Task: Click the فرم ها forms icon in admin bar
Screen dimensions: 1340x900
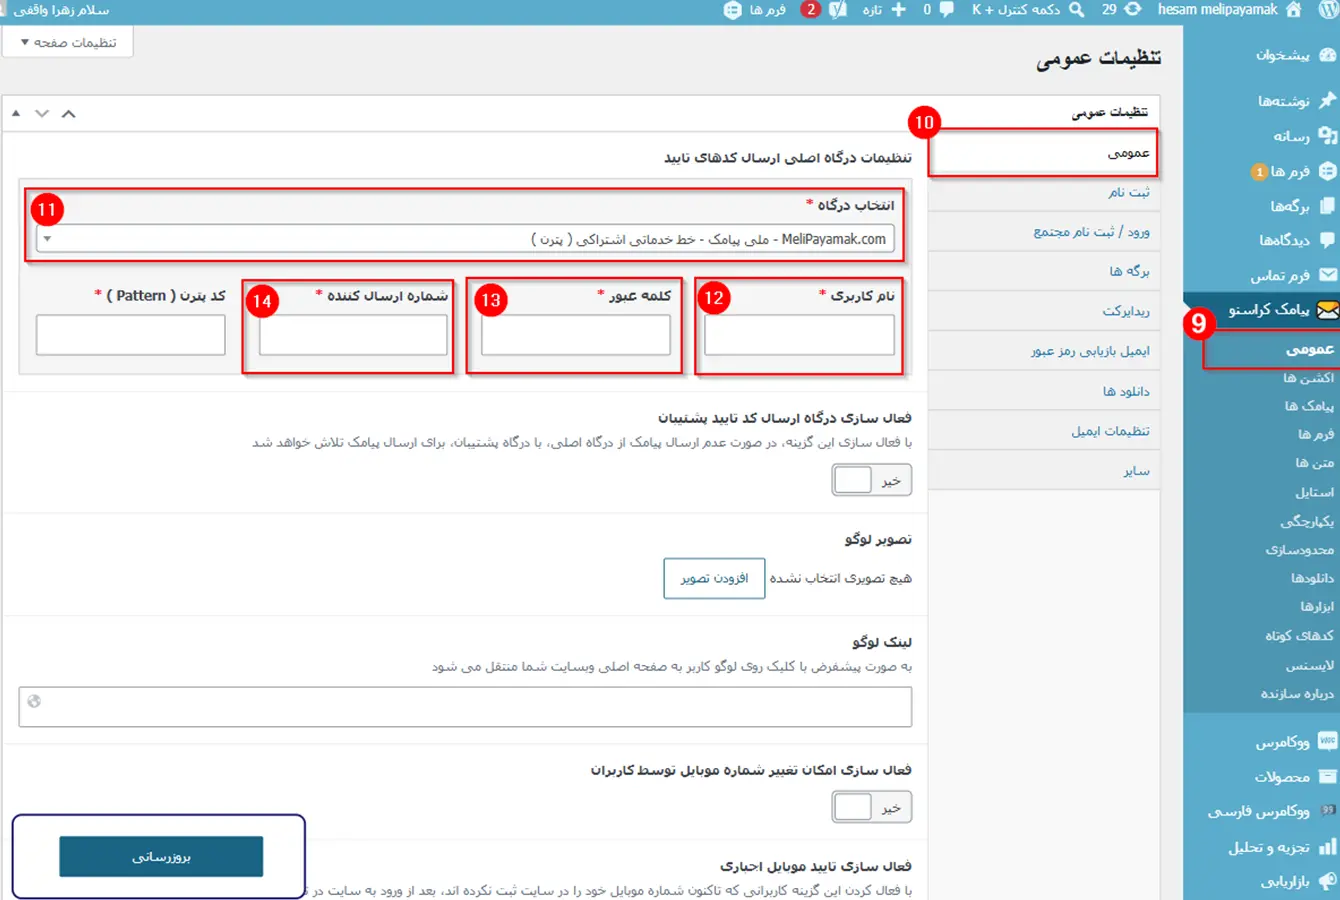Action: click(x=733, y=10)
